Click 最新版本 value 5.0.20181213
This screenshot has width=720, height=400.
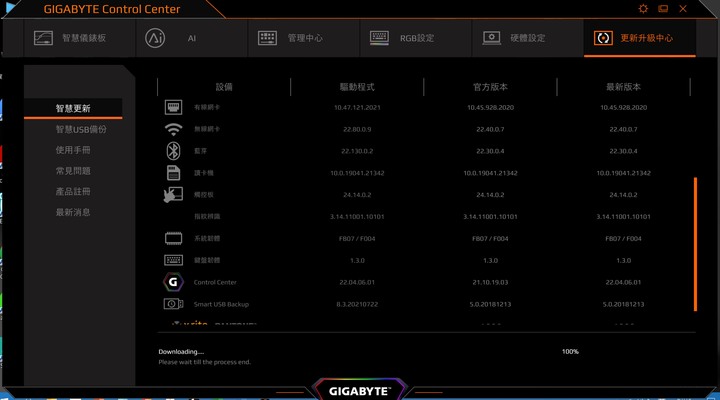tap(624, 304)
